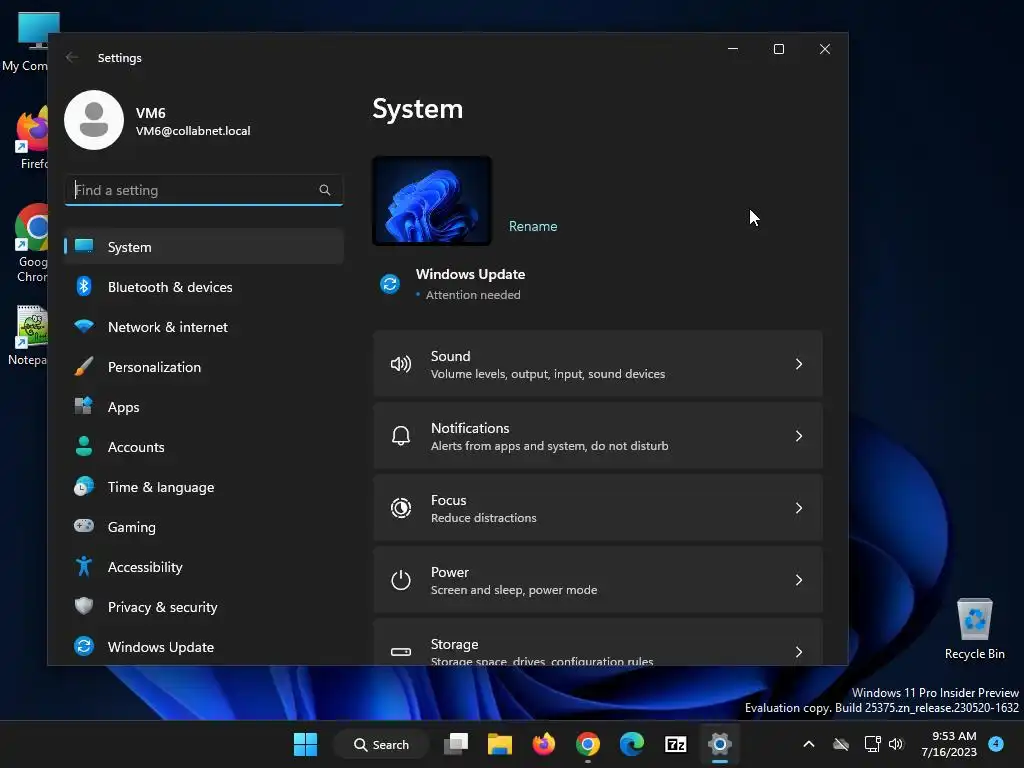The width and height of the screenshot is (1024, 768).
Task: Open notification center badge showing 4
Action: [996, 744]
